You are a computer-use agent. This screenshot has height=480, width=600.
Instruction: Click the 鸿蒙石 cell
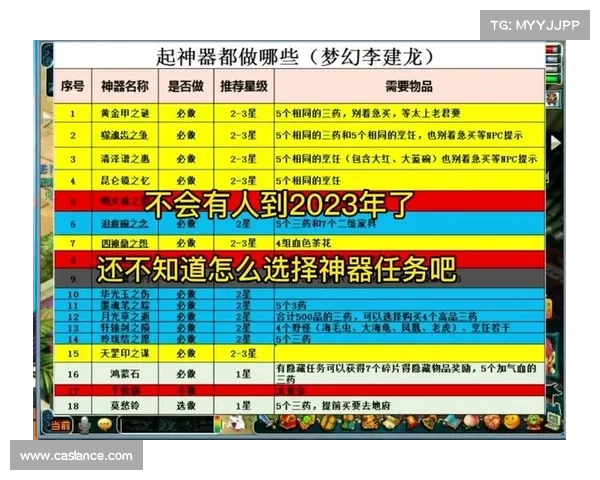125,374
